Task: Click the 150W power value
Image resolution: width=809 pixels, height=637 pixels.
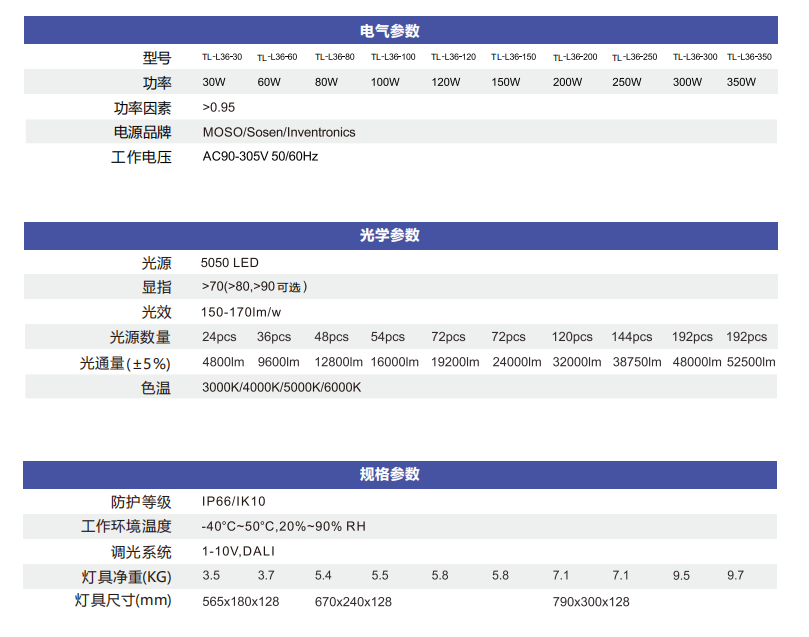Action: point(505,82)
